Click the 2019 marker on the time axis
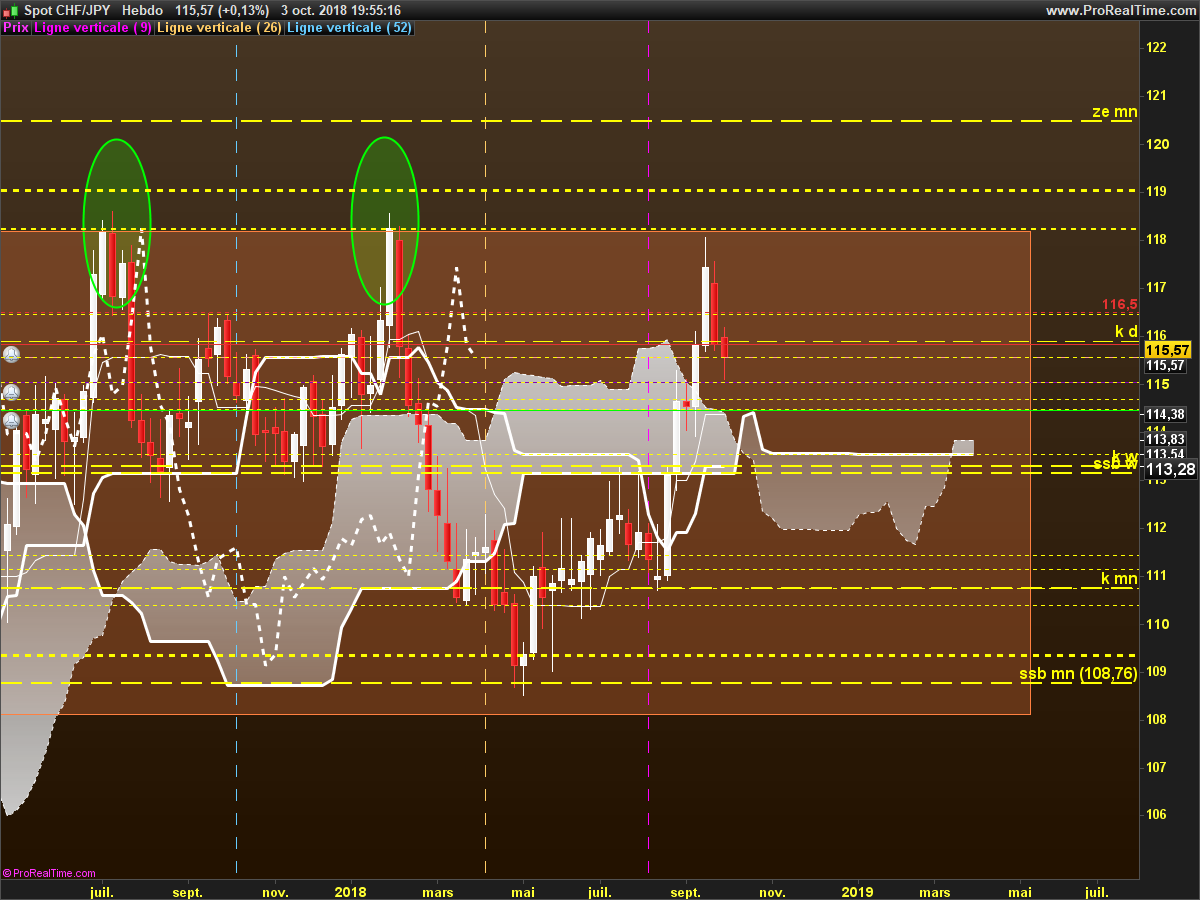This screenshot has width=1200, height=900. (857, 891)
